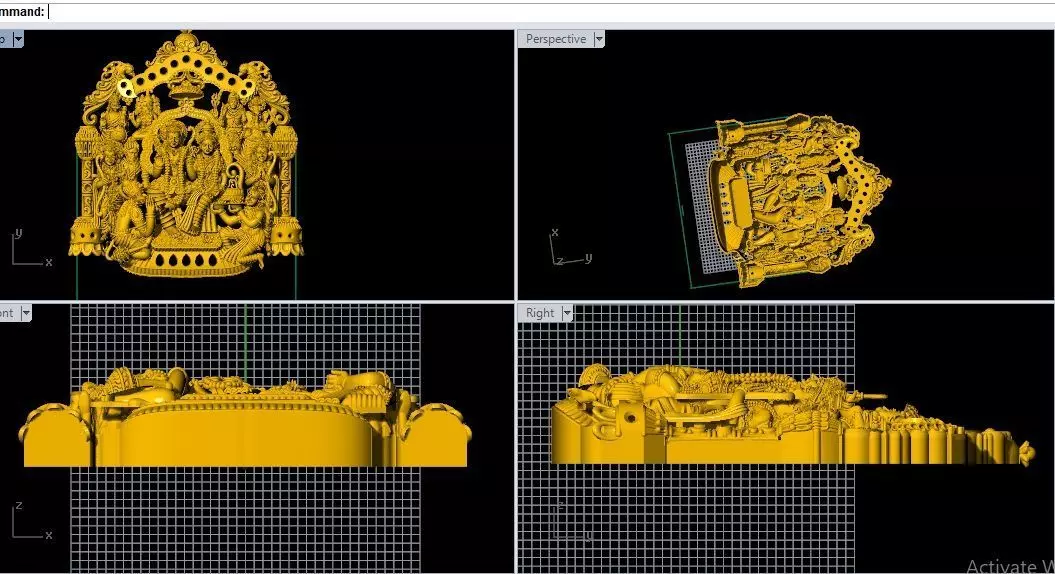The height and width of the screenshot is (574, 1055).
Task: Select the model in Perspective viewport
Action: coord(801,201)
